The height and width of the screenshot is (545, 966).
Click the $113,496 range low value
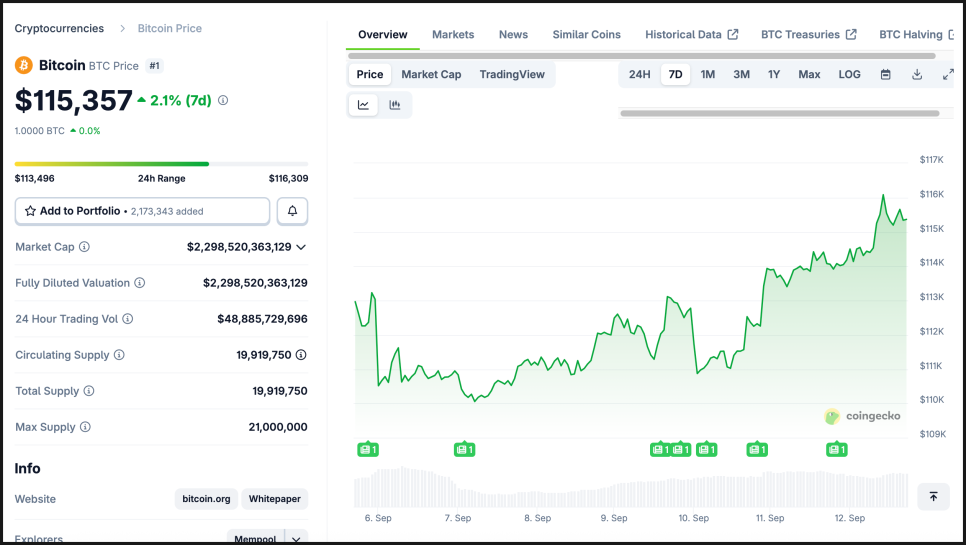[34, 179]
